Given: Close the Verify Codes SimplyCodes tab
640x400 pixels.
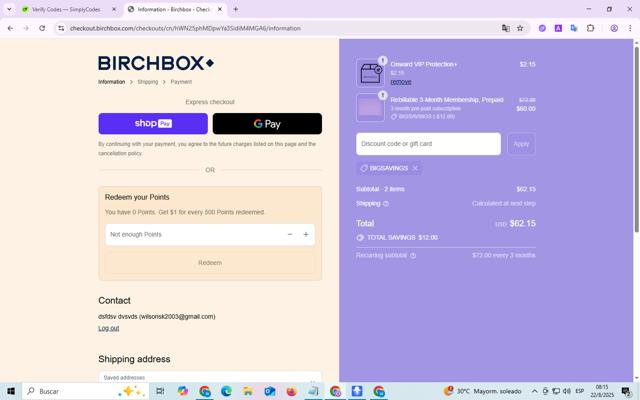Looking at the screenshot, I should [x=114, y=9].
